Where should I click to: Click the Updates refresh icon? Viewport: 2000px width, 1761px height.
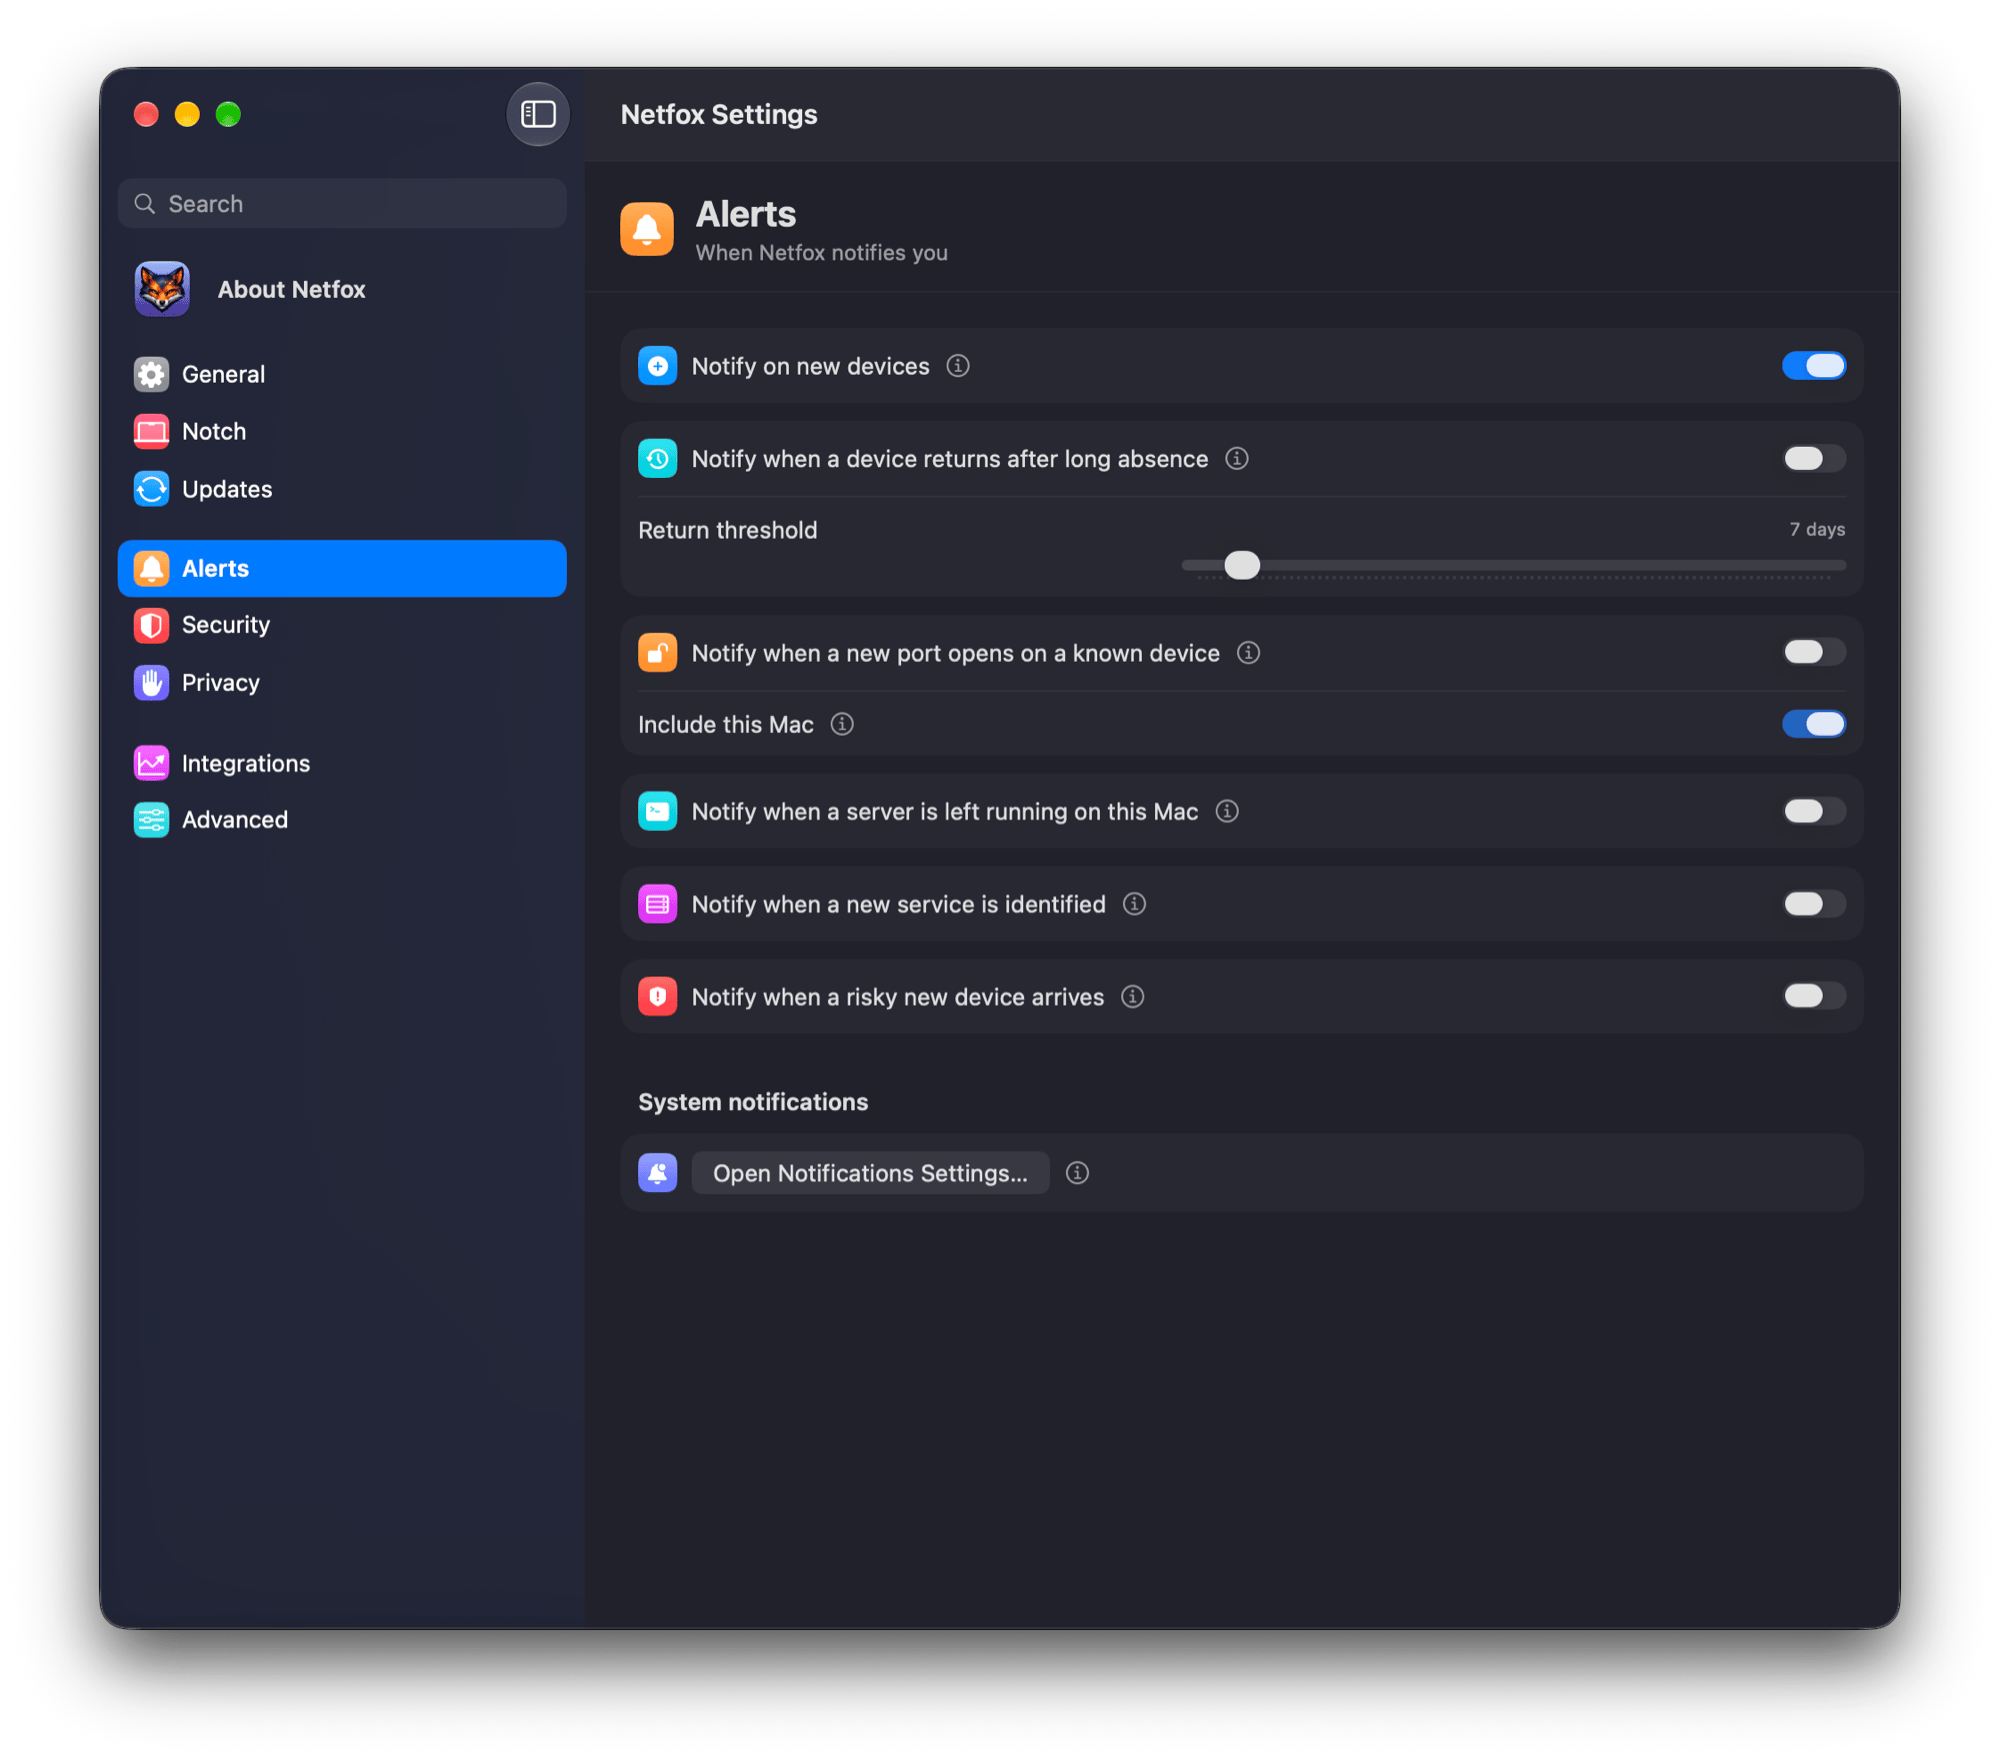(151, 489)
